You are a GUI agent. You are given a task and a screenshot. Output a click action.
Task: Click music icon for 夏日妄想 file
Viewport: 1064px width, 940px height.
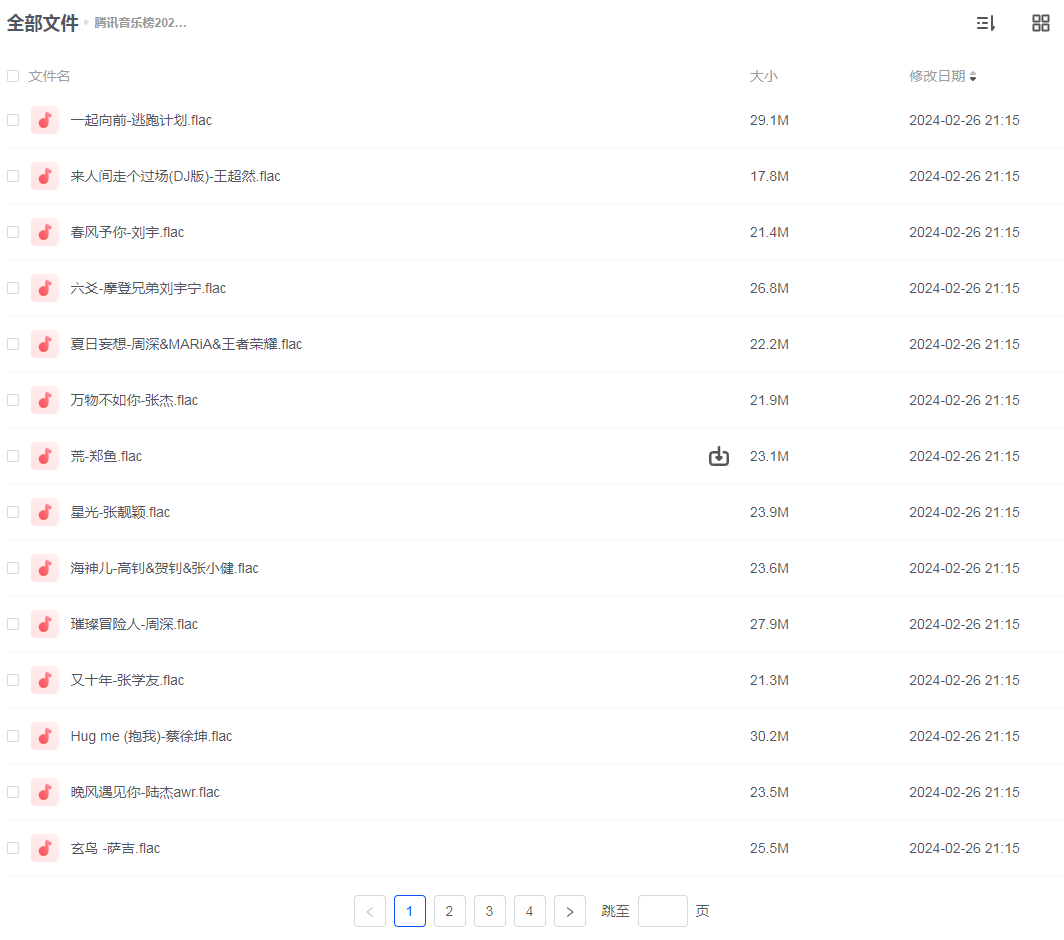pos(45,344)
